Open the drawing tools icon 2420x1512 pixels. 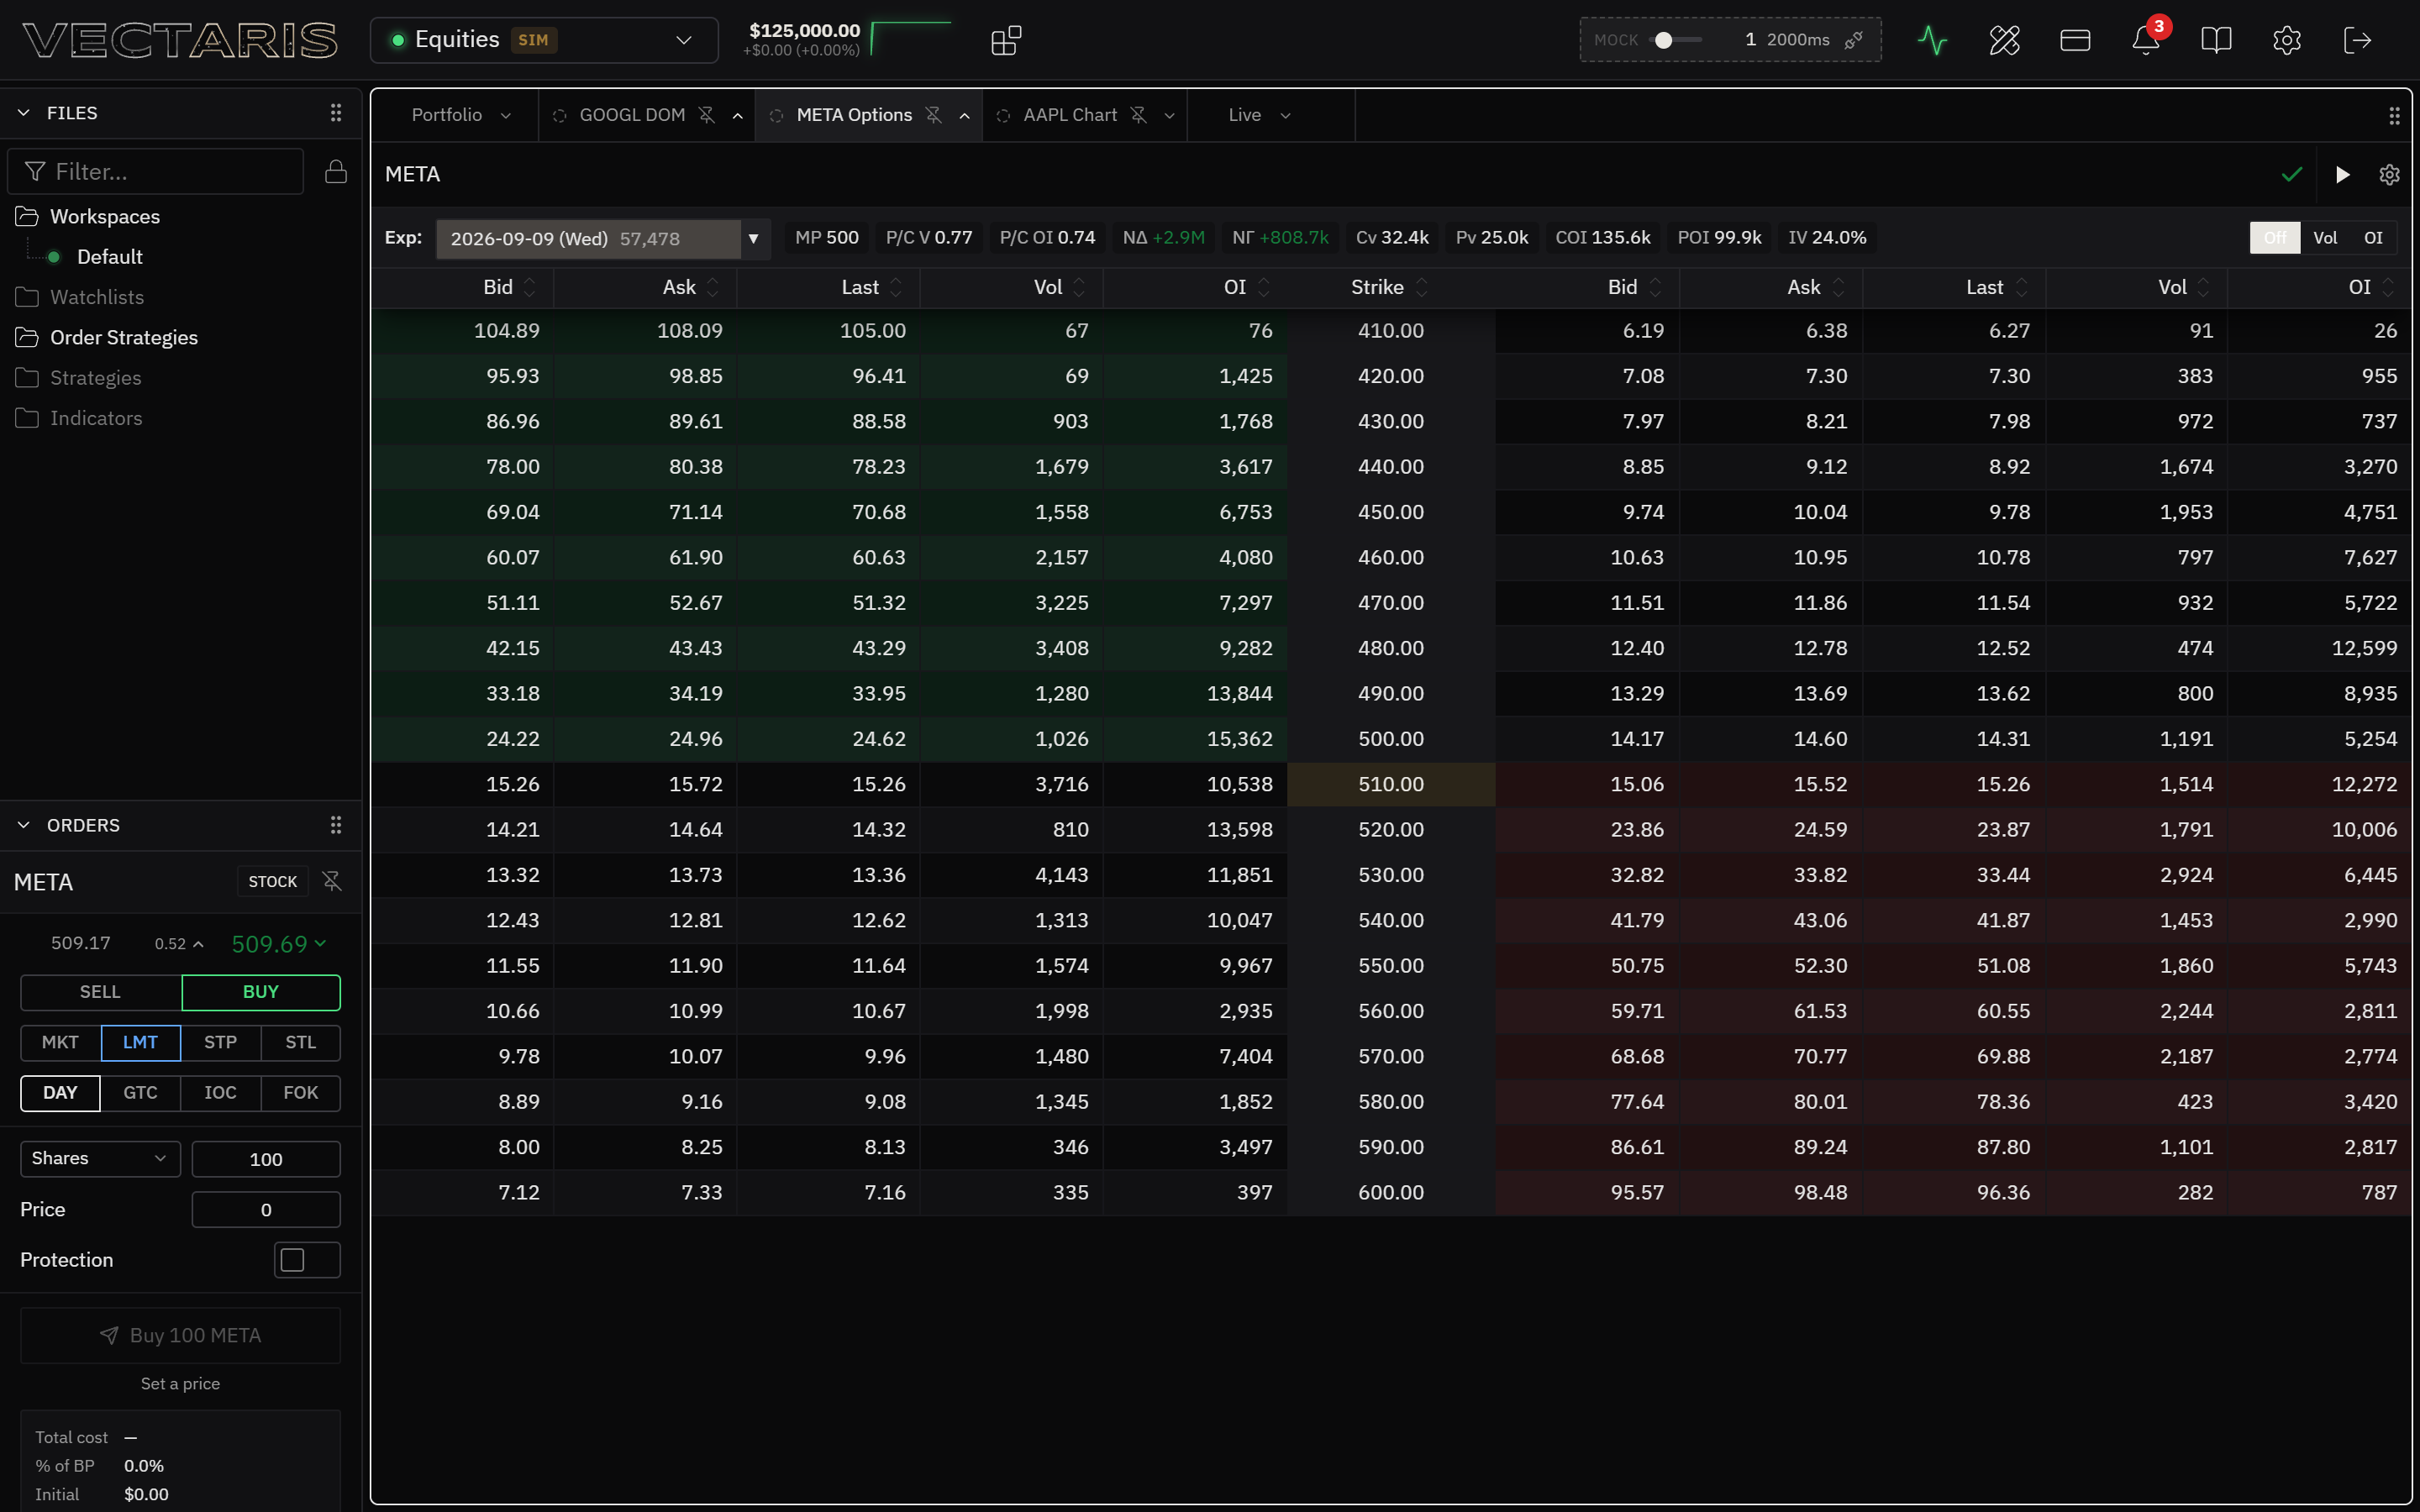[2004, 40]
